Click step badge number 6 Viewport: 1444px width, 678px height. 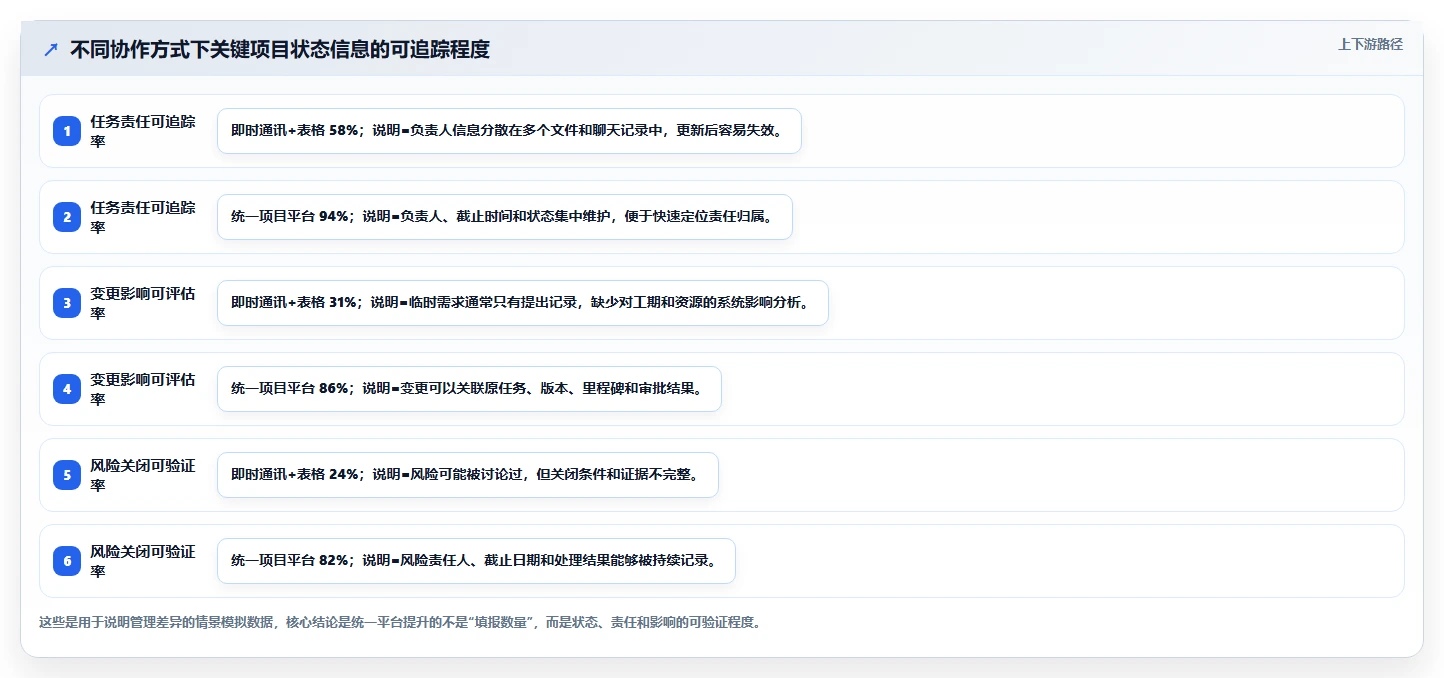[67, 561]
